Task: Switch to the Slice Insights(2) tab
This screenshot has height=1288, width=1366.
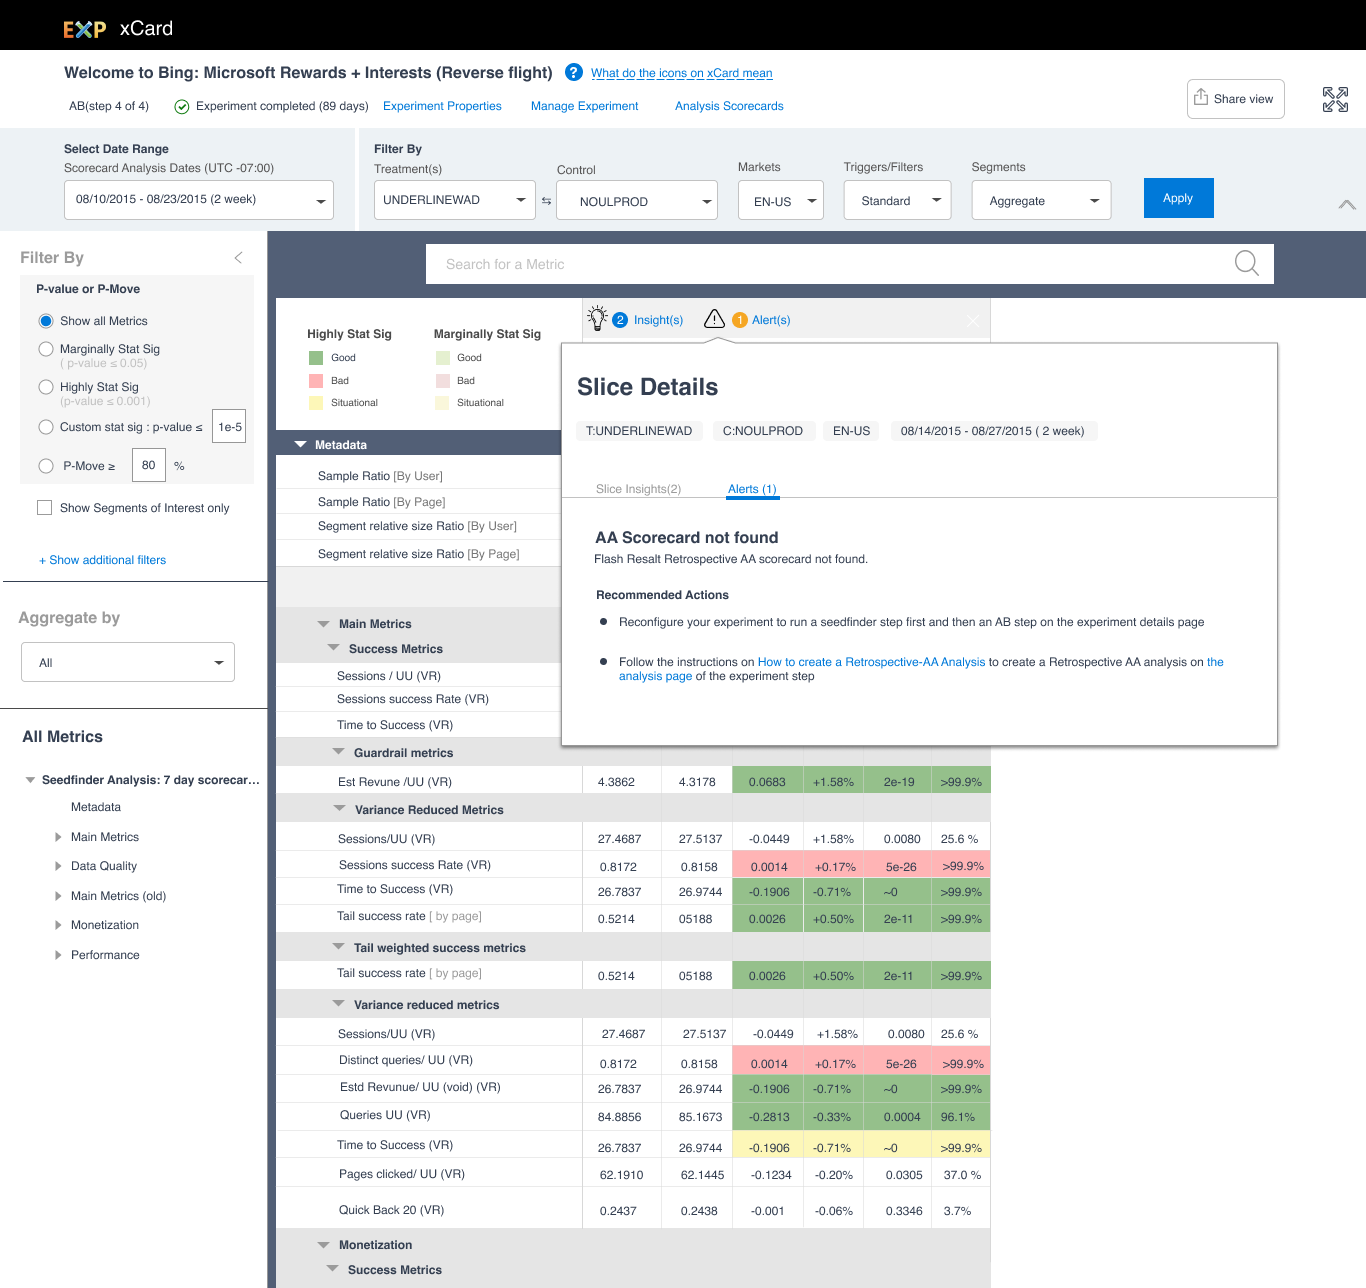Action: pyautogui.click(x=638, y=489)
